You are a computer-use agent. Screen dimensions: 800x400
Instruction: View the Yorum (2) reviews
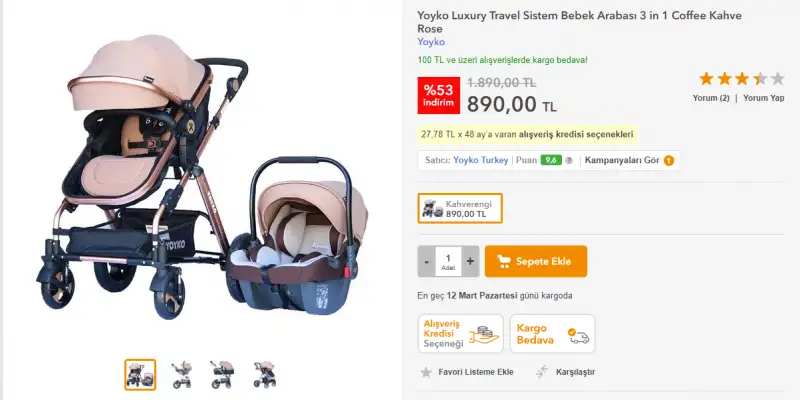point(711,98)
